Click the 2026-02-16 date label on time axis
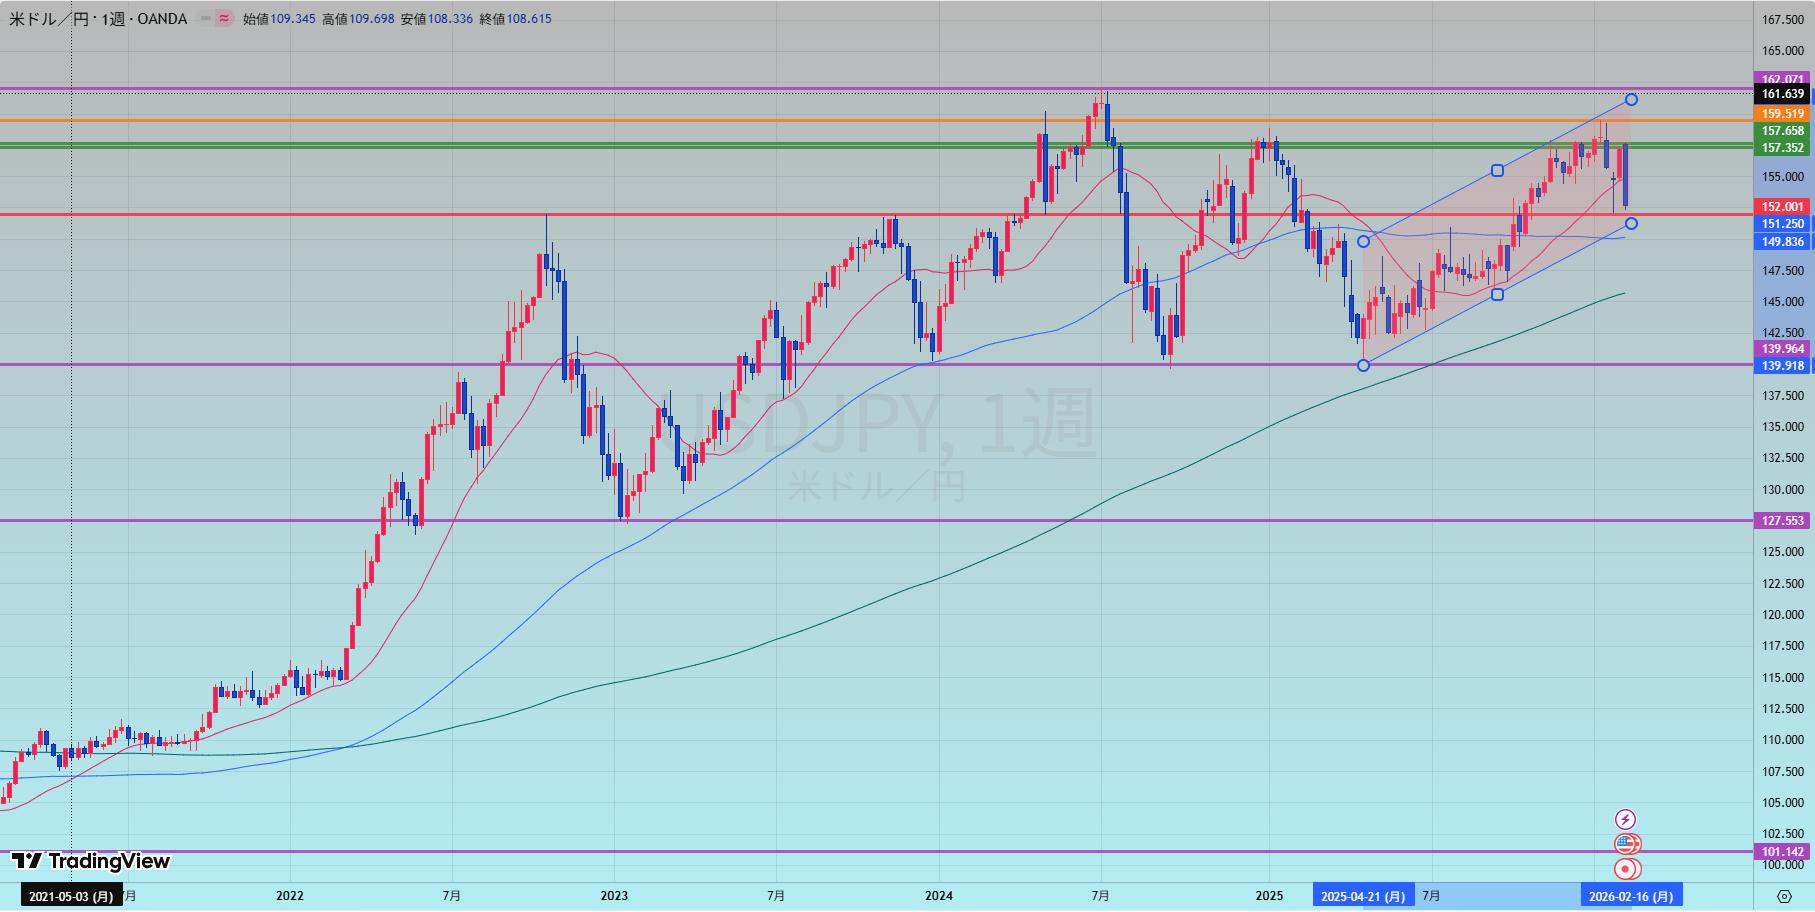This screenshot has height=912, width=1815. point(1630,896)
